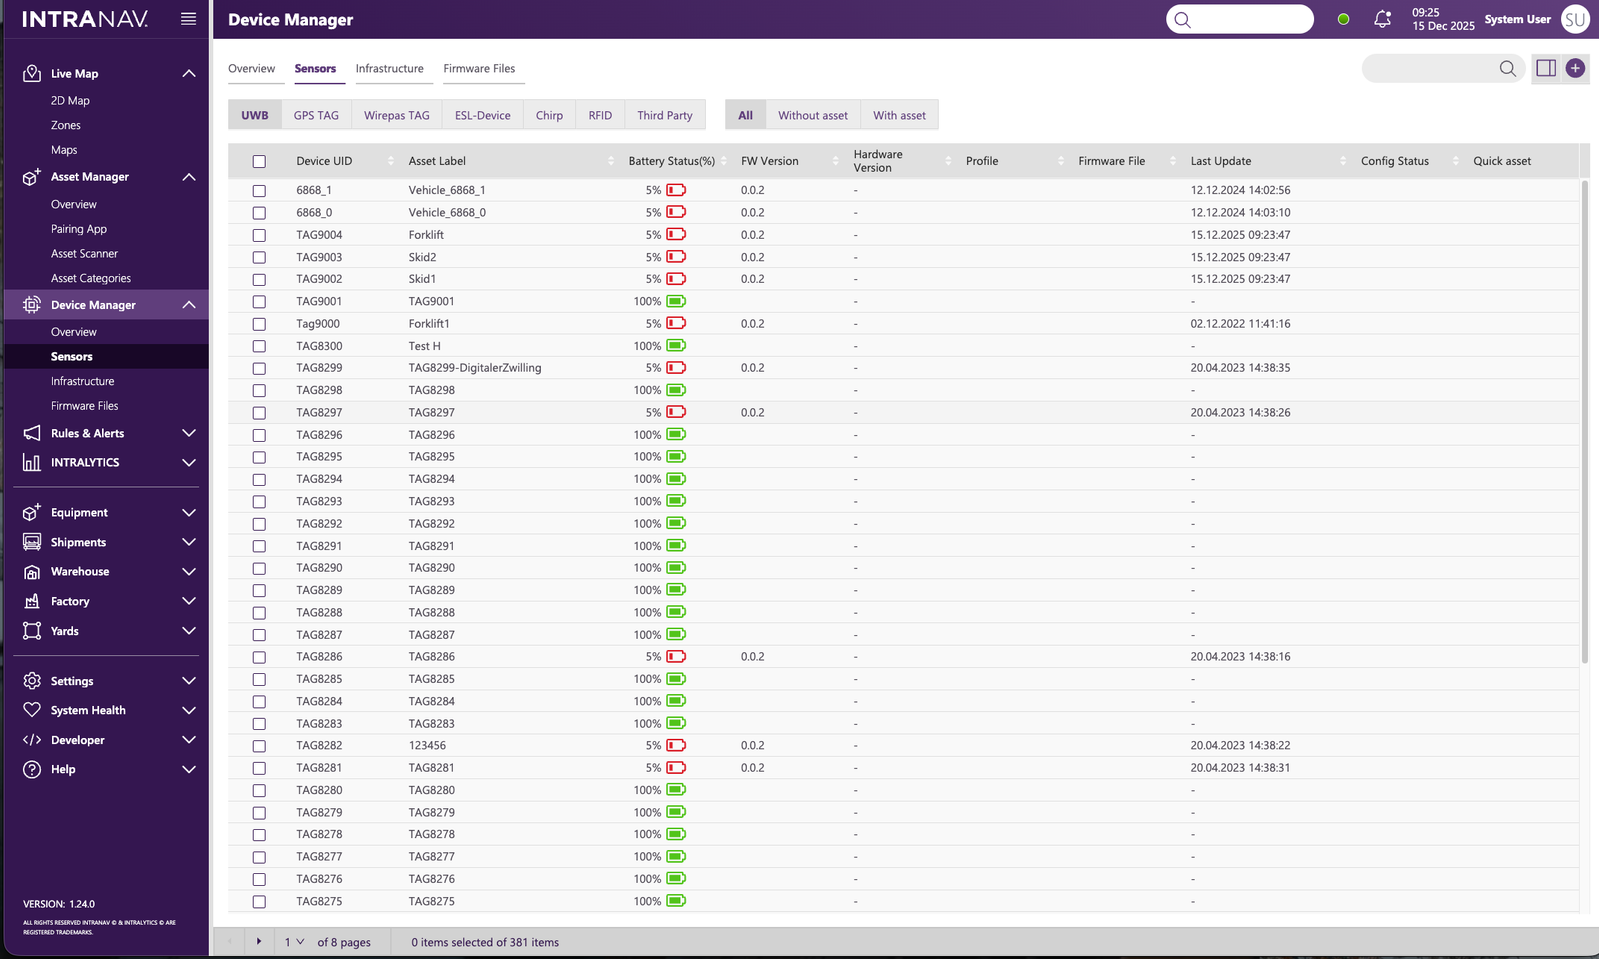Select the checkbox for TAG8299 row
The height and width of the screenshot is (959, 1599).
(259, 368)
